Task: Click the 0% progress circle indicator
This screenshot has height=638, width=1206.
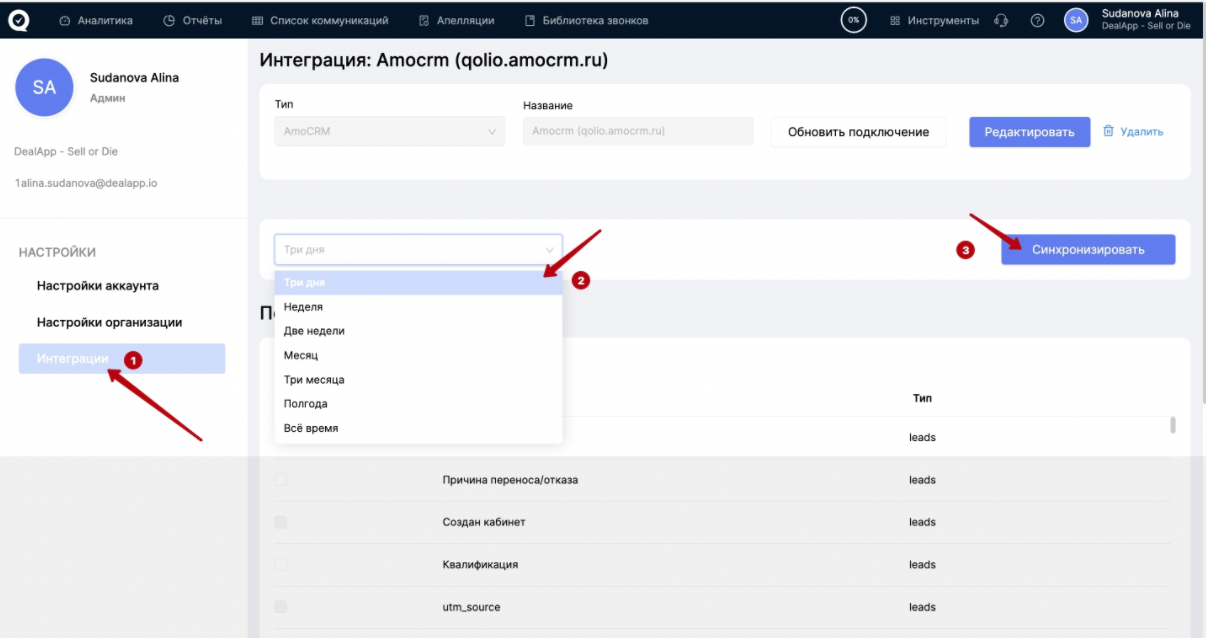Action: 853,20
